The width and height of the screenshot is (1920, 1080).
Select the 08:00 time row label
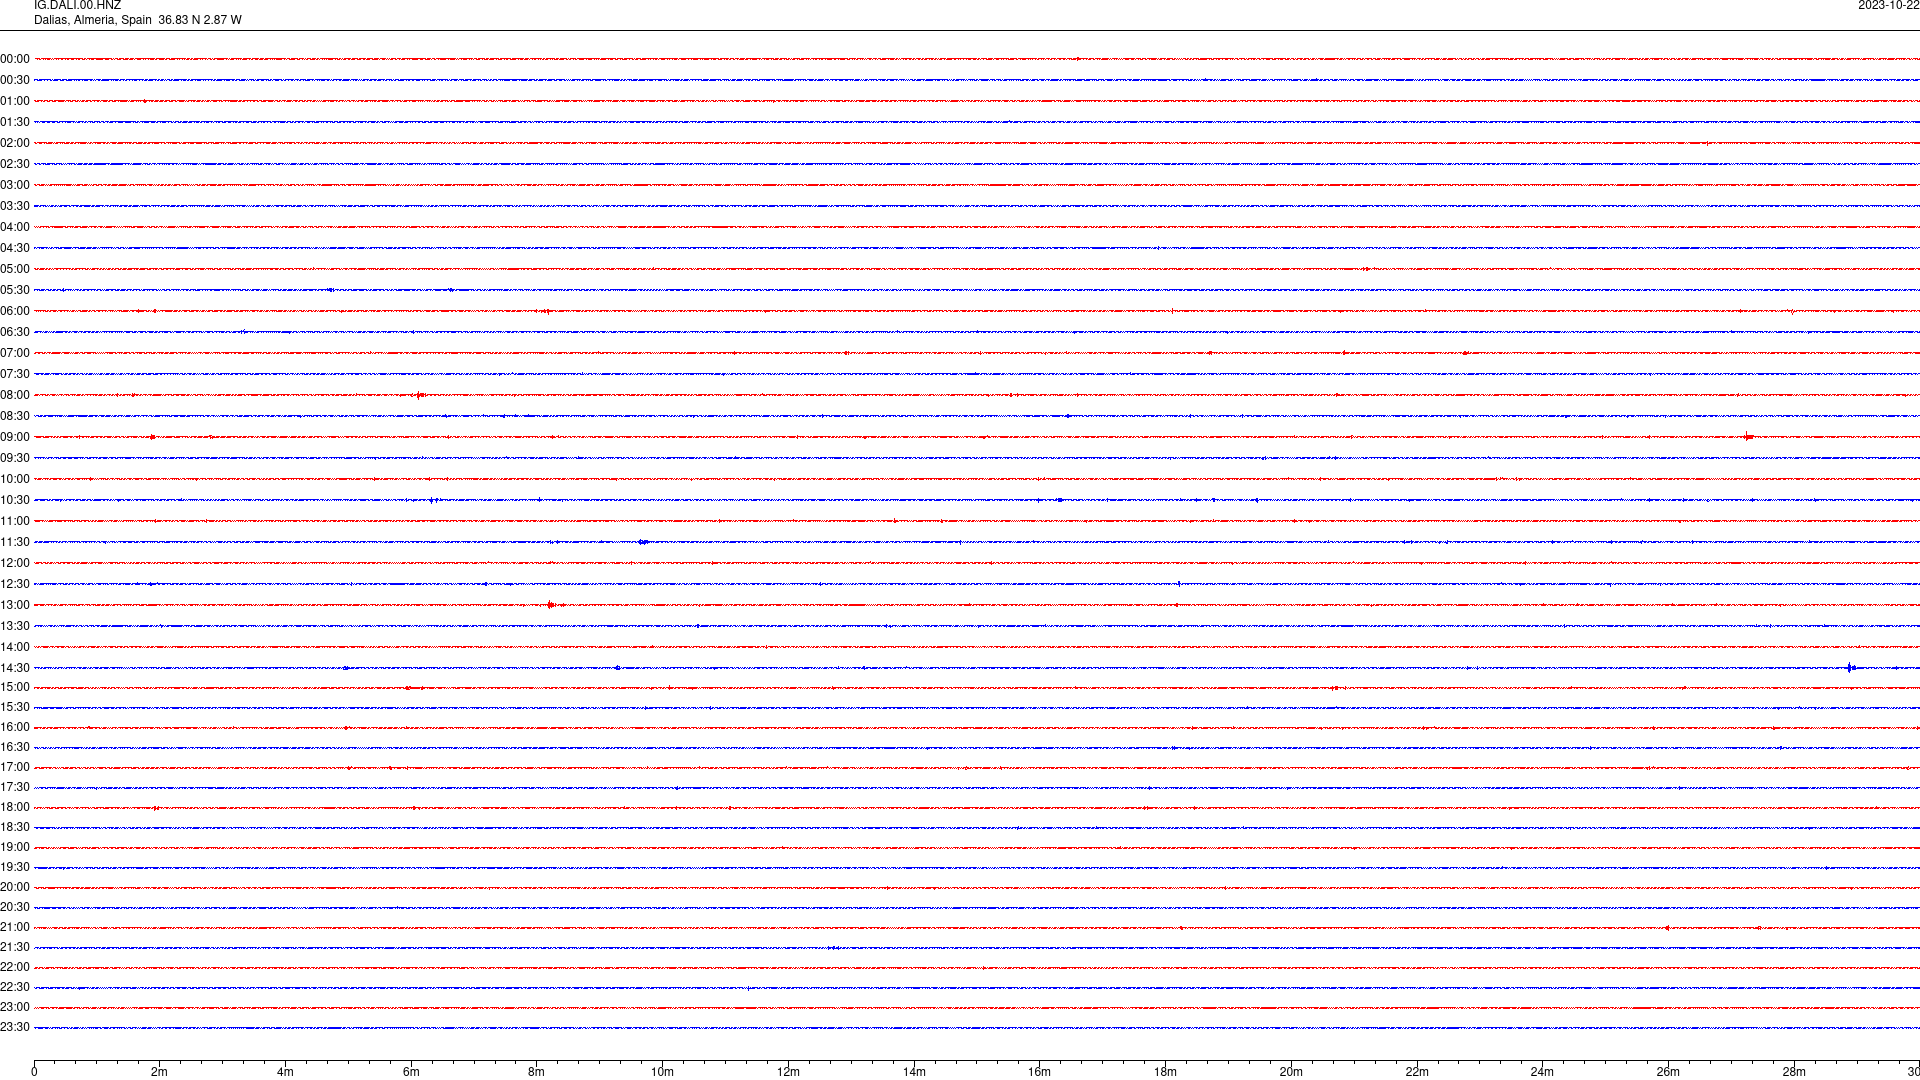coord(15,395)
